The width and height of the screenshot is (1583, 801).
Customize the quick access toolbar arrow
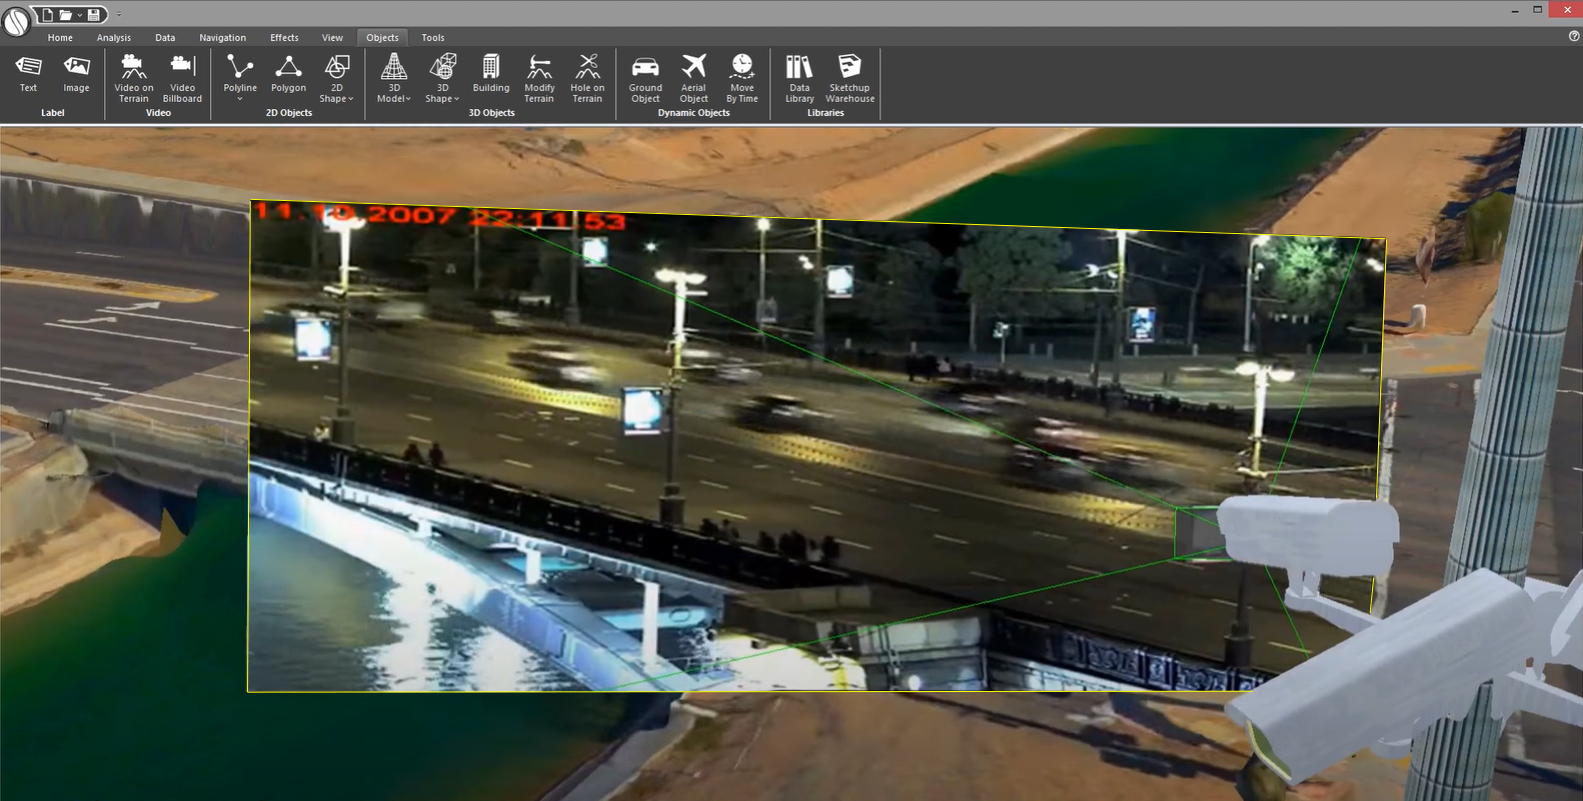[118, 15]
